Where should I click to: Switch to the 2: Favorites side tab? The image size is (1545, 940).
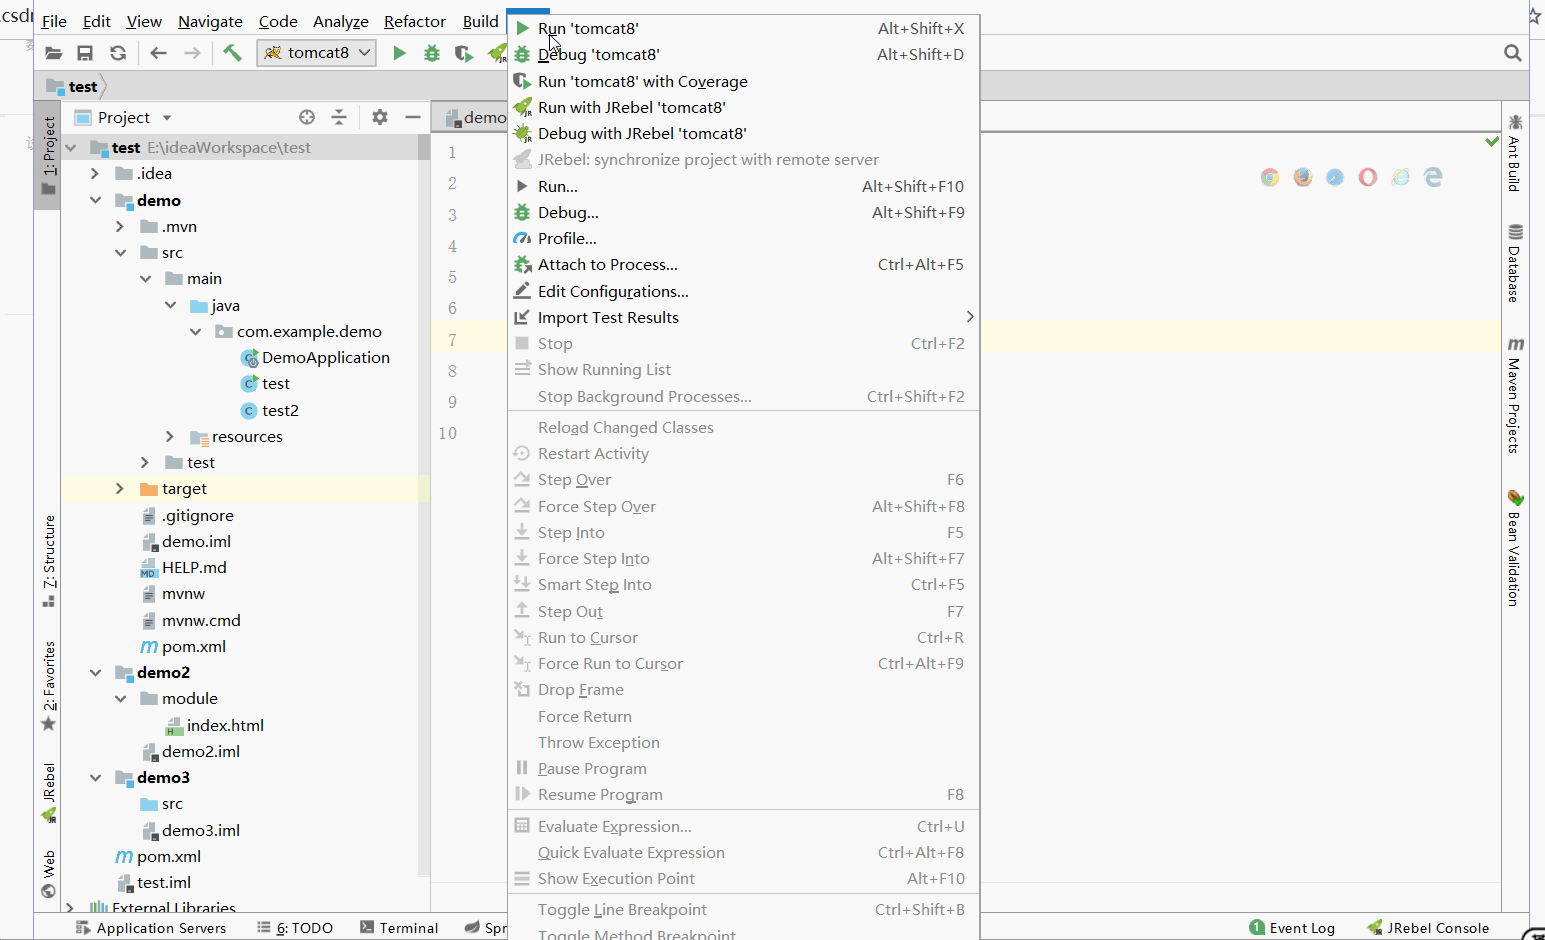(x=49, y=686)
